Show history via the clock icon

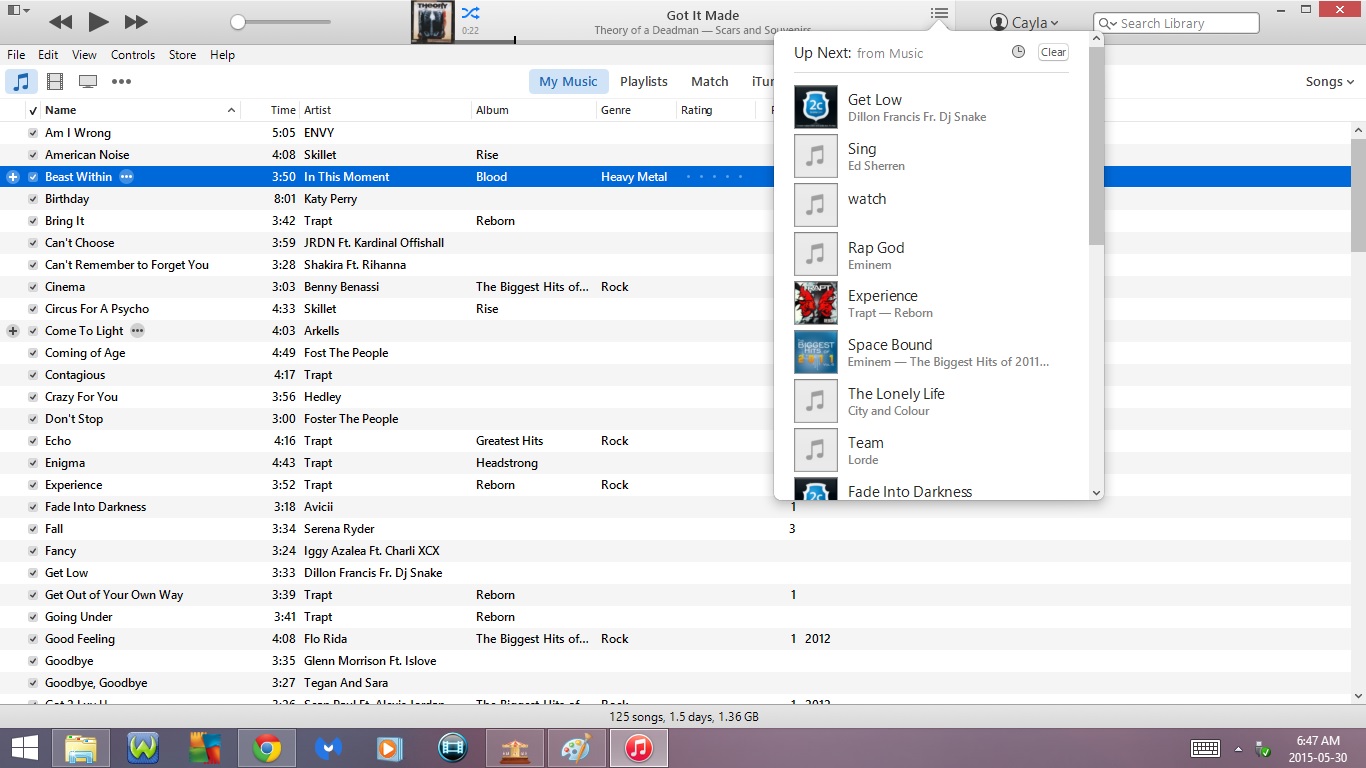click(x=1018, y=52)
